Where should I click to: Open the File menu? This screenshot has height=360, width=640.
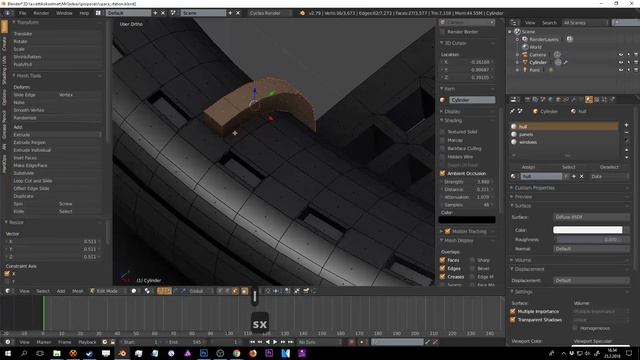(x=22, y=13)
